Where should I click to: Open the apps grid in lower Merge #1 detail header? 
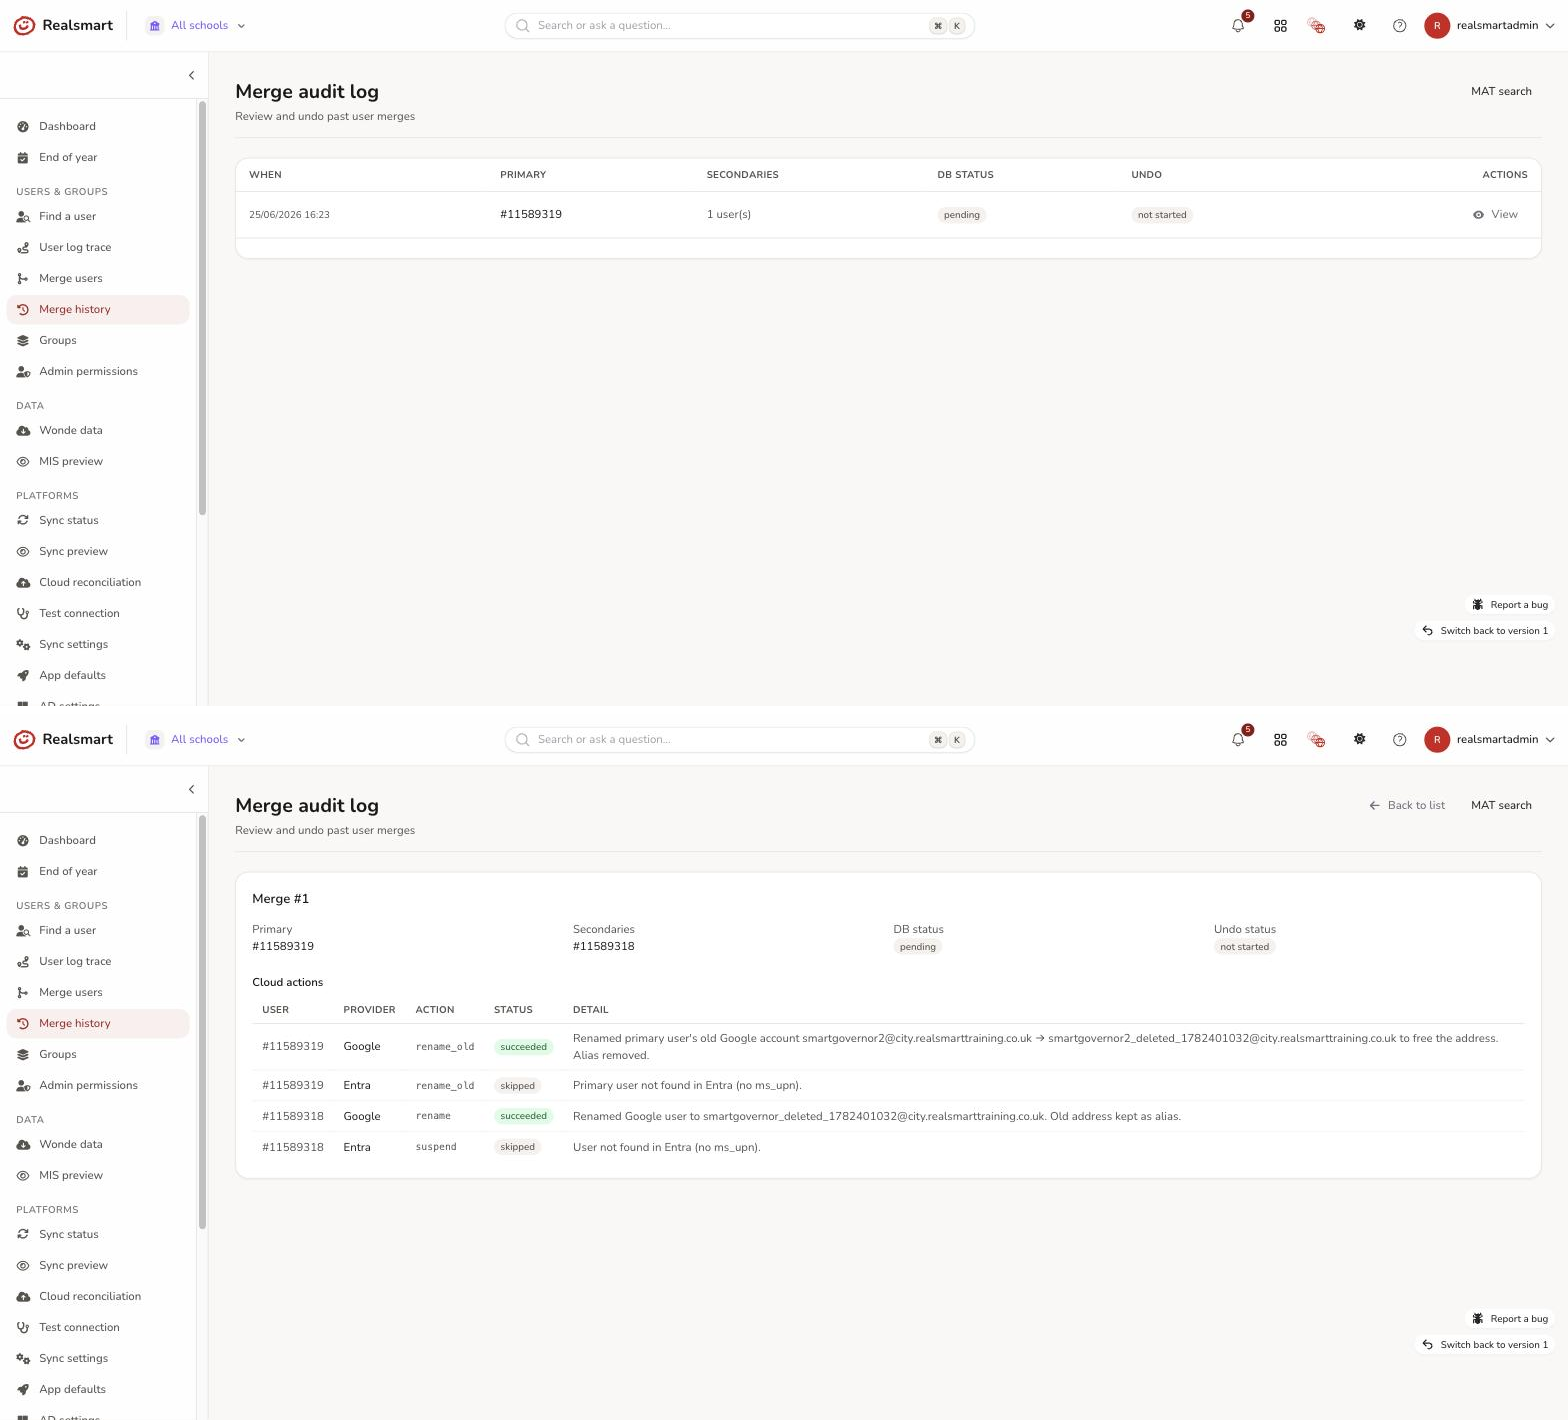pyautogui.click(x=1280, y=740)
